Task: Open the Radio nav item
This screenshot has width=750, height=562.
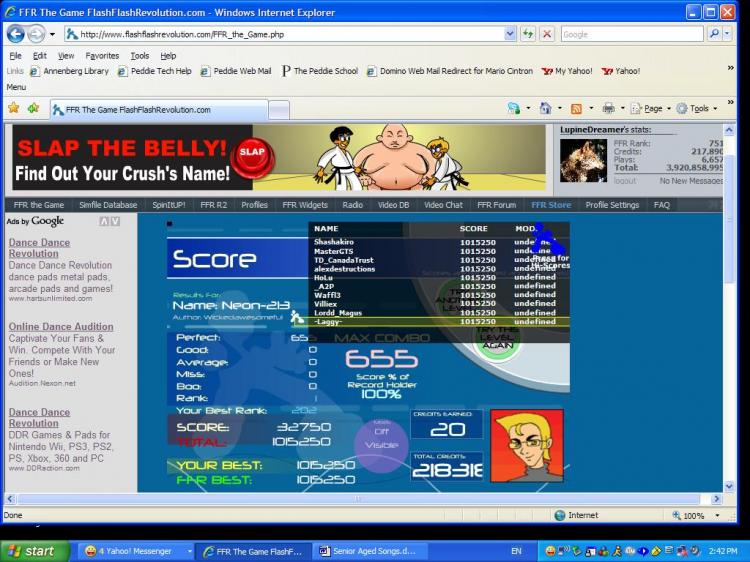Action: coord(353,205)
